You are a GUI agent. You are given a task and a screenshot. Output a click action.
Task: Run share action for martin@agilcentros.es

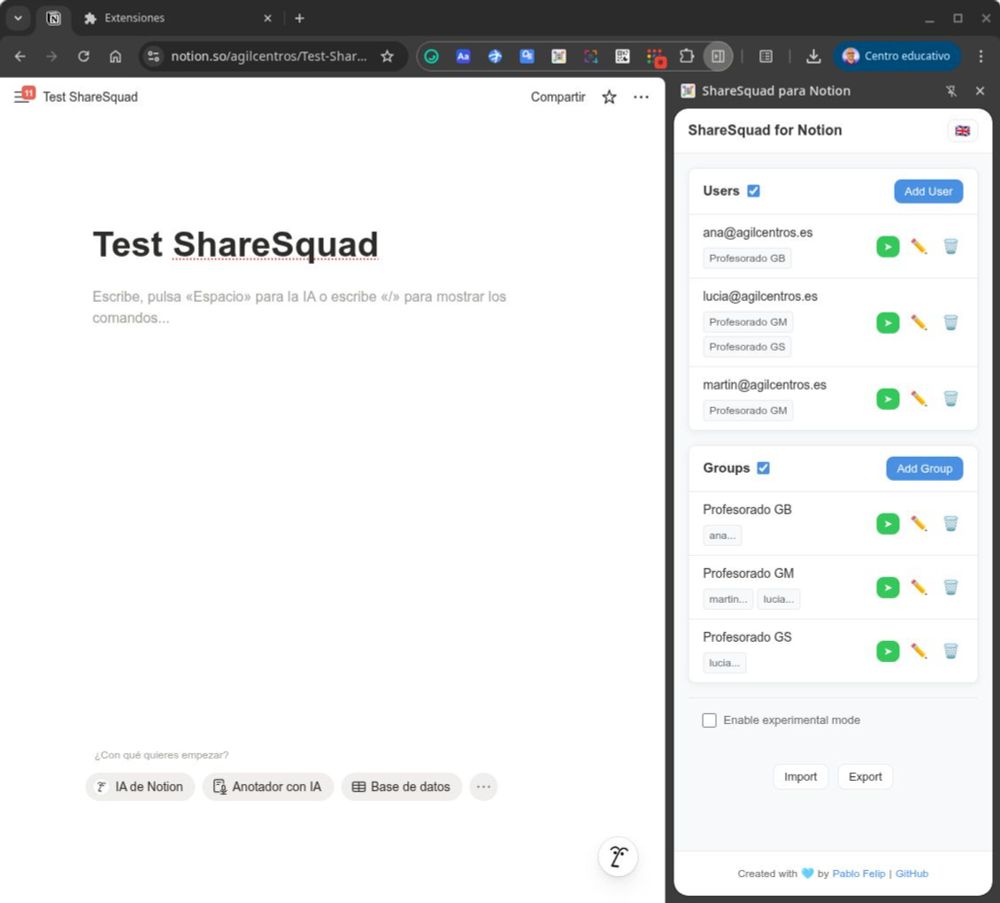pyautogui.click(x=888, y=399)
